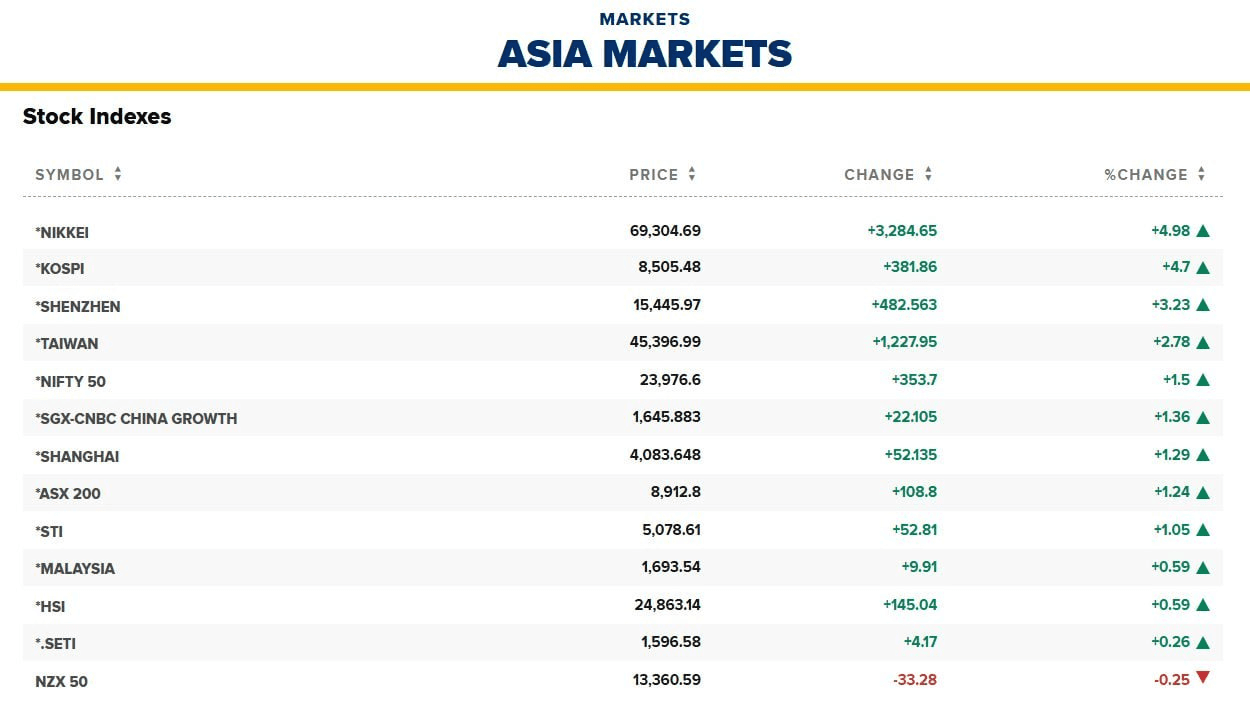Select the ASX 200 symbol
Viewport: 1250px width, 722px height.
click(x=68, y=494)
